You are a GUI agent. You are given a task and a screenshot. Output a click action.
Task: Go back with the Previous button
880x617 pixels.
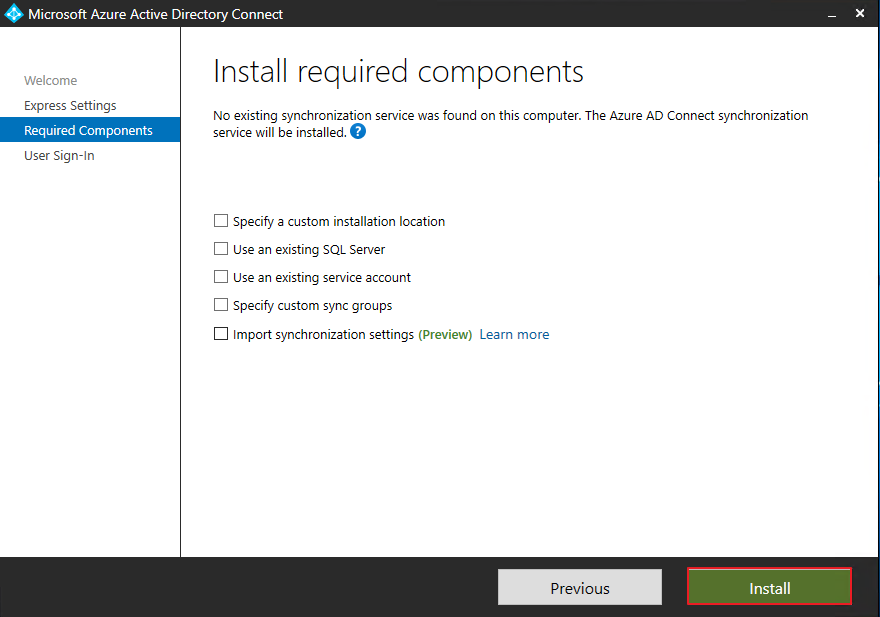point(580,587)
